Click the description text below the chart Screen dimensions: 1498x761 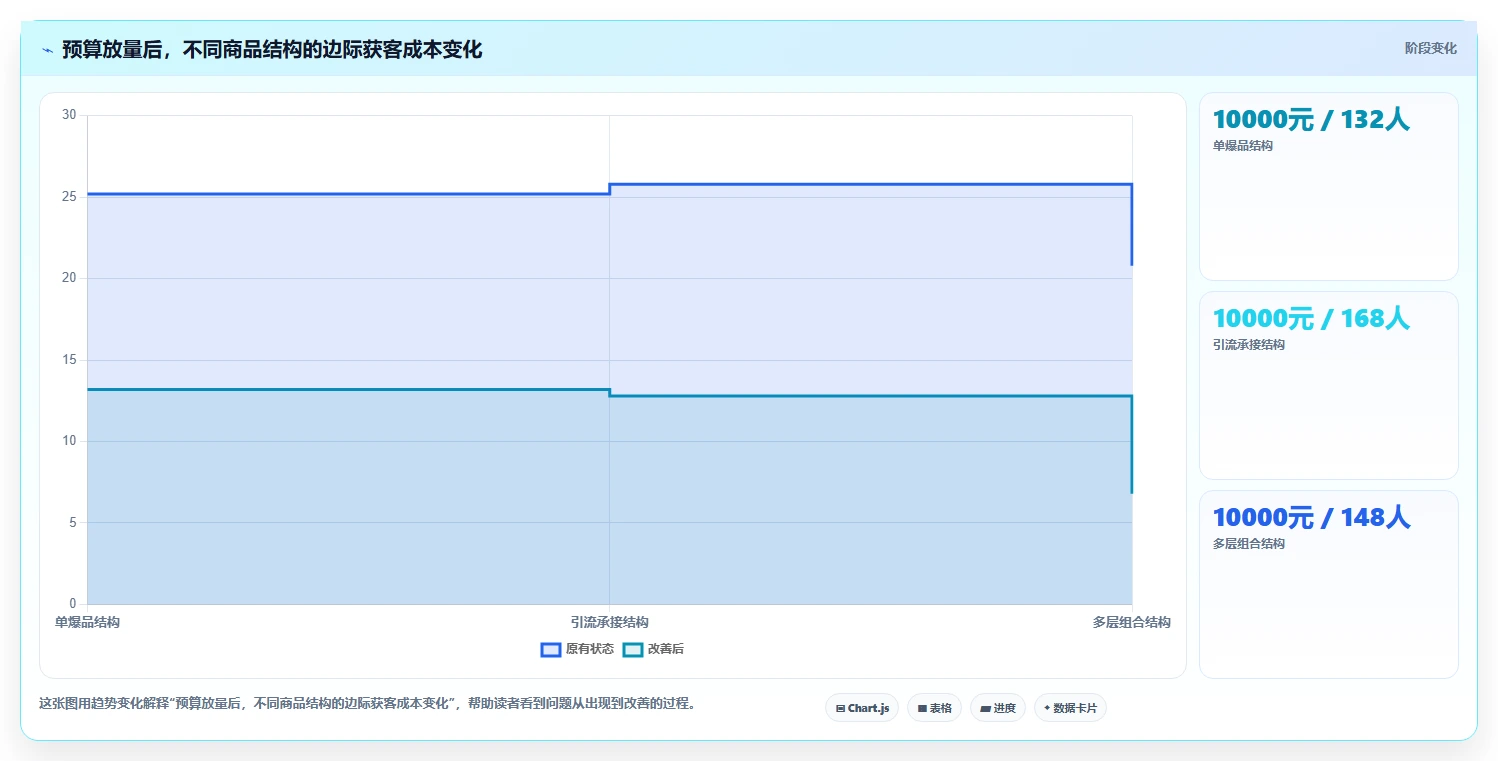coord(367,703)
